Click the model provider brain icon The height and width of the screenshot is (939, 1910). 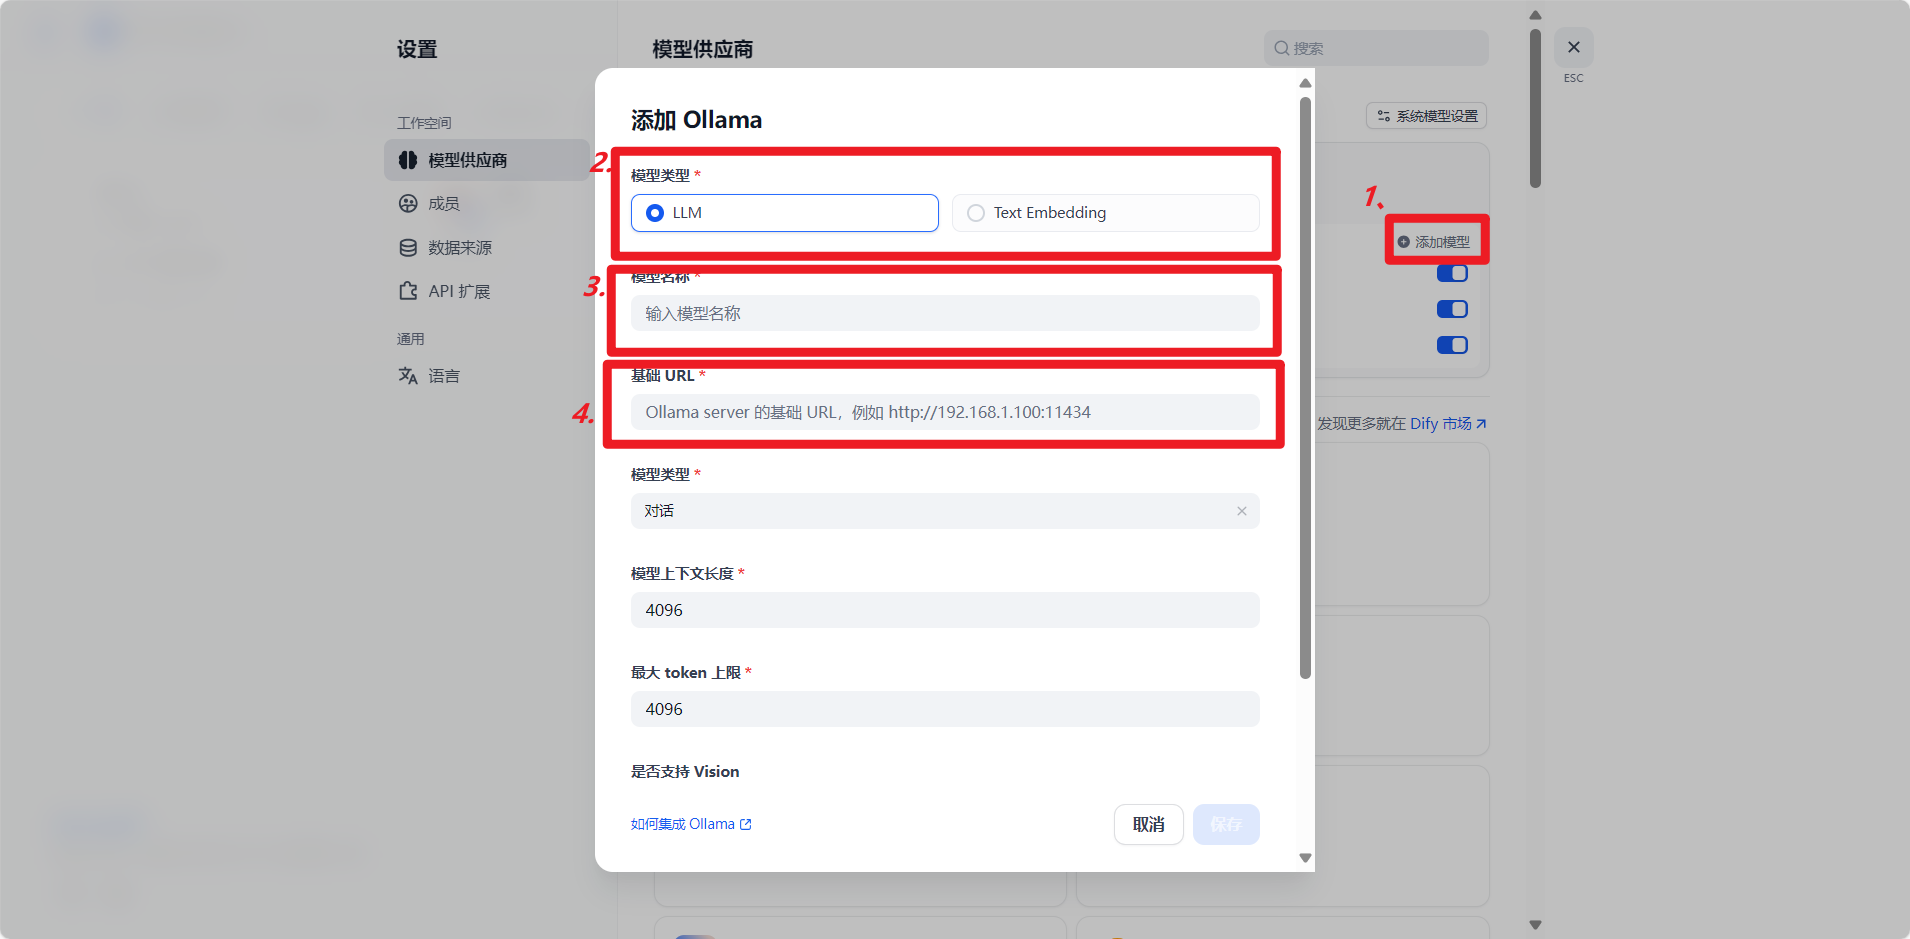pos(408,160)
